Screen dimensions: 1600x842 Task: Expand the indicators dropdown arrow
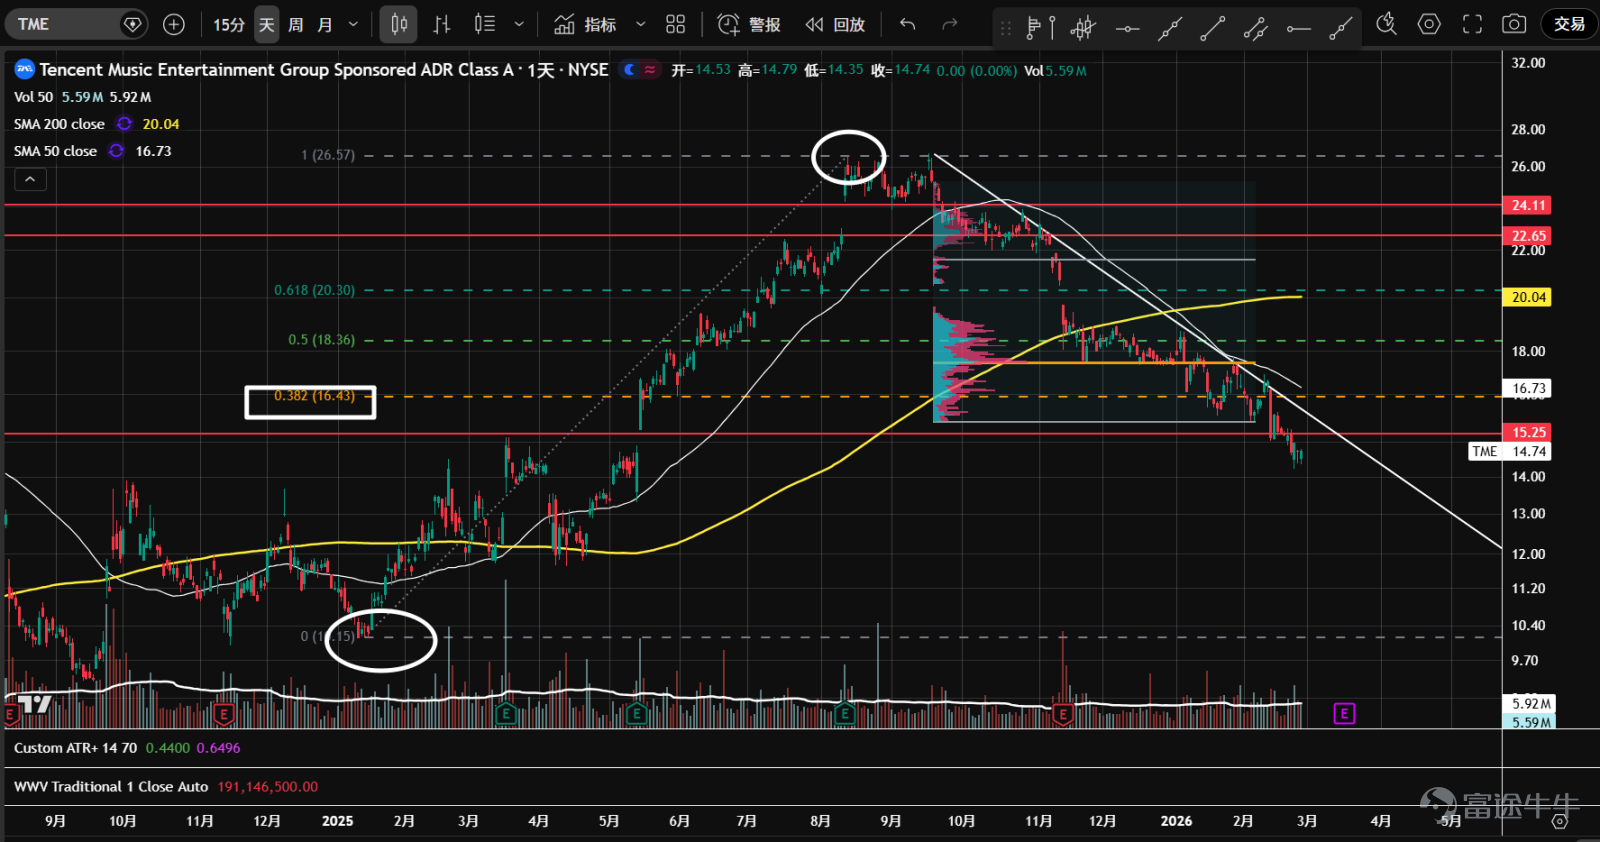pyautogui.click(x=641, y=24)
